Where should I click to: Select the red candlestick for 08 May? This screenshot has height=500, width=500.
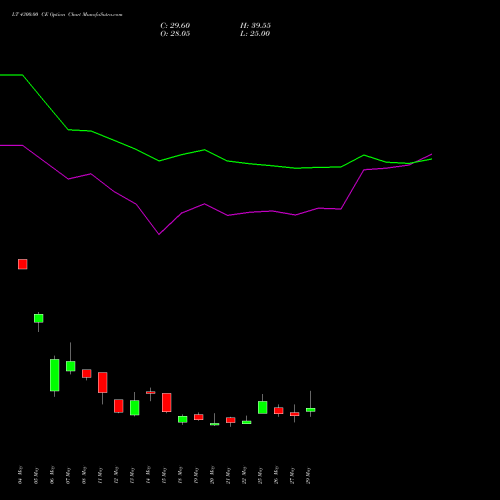pos(87,373)
